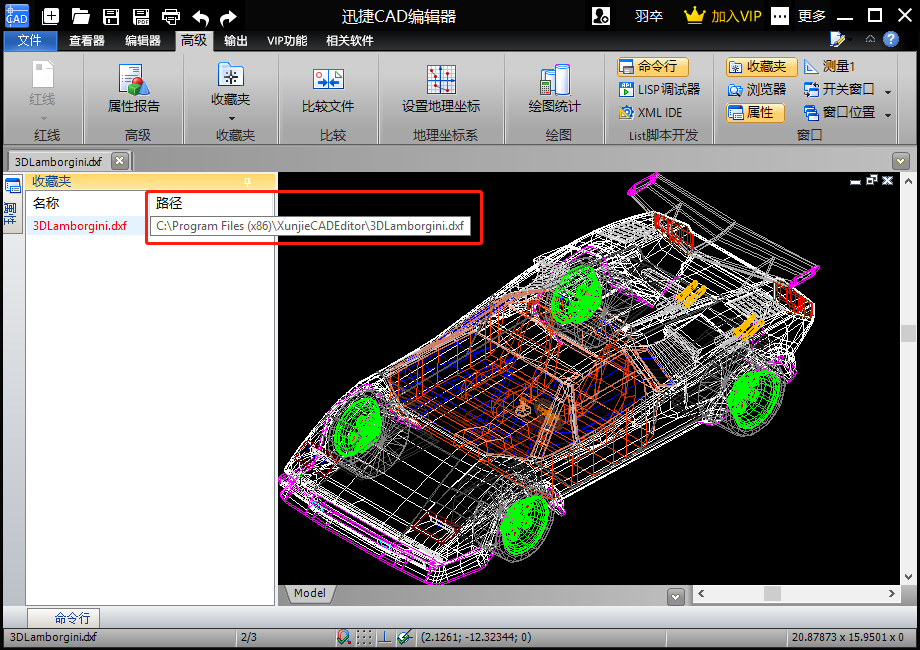Collapse the ribbon with the chevron icon
The width and height of the screenshot is (920, 650).
[x=870, y=39]
